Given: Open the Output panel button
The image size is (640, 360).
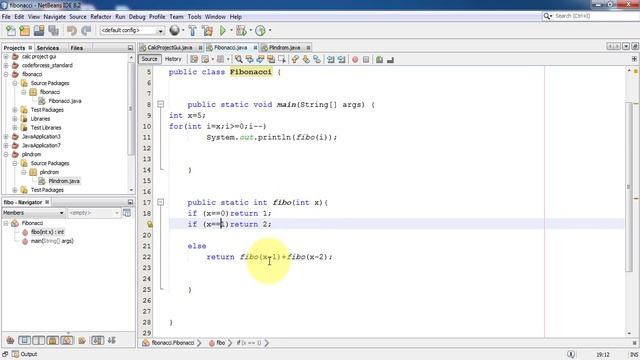Looking at the screenshot, I should coord(25,354).
